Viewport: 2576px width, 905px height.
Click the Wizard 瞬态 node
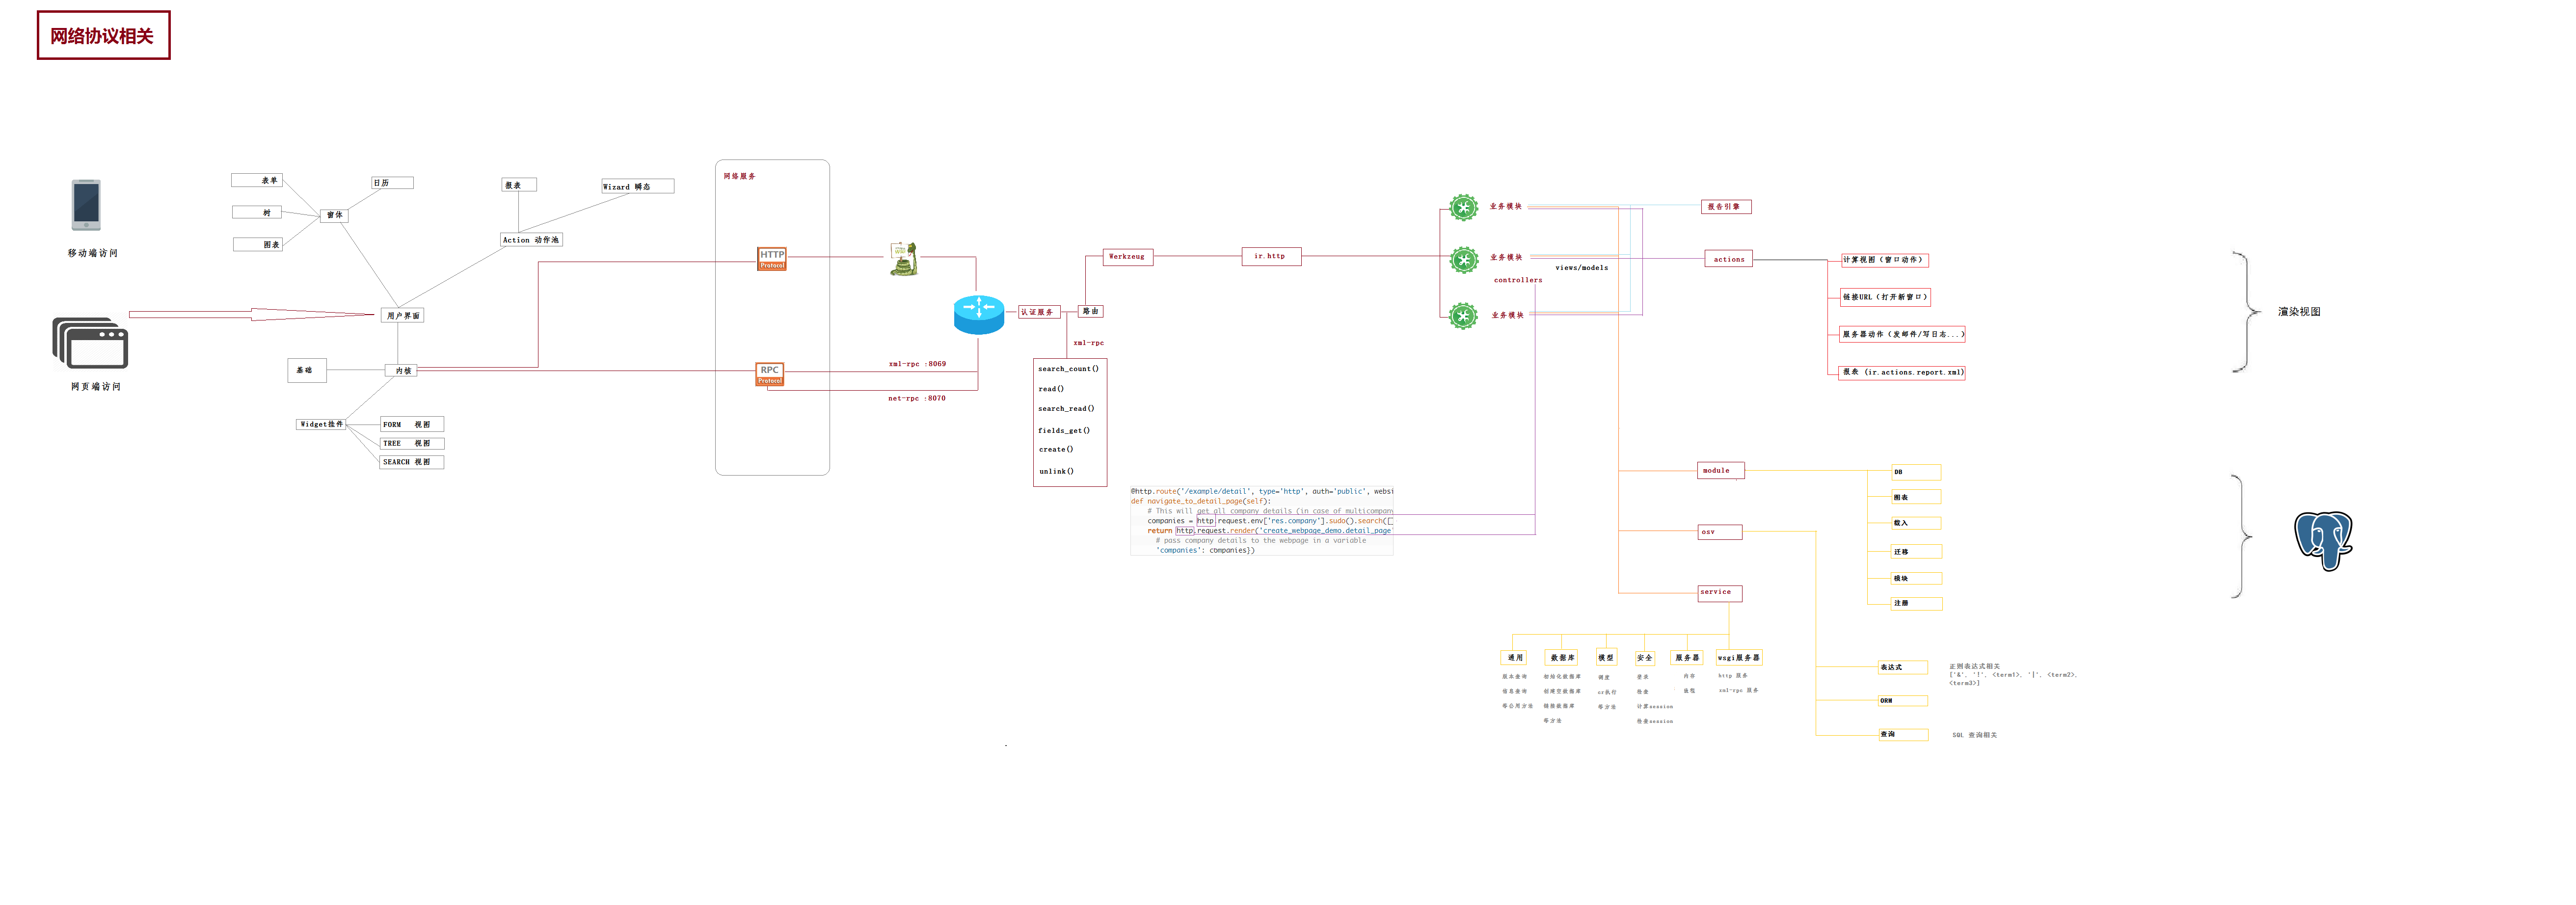(x=637, y=186)
